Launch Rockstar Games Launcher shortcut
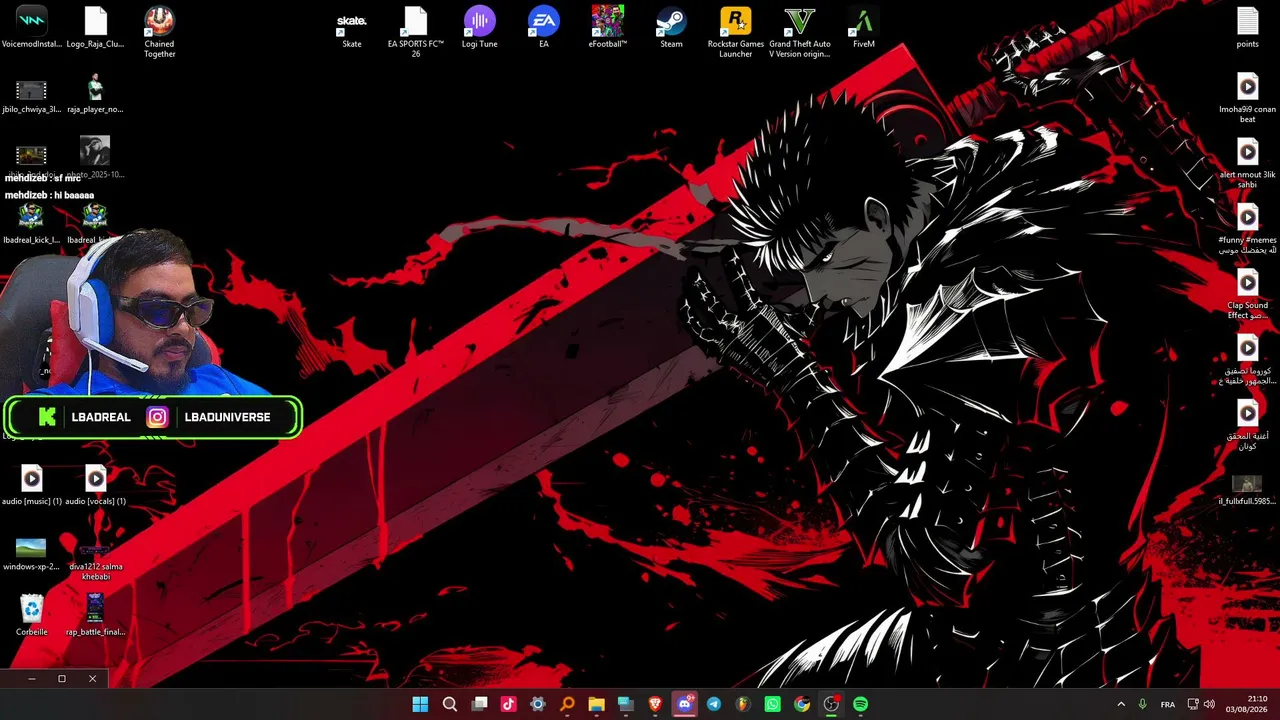 pos(735,32)
